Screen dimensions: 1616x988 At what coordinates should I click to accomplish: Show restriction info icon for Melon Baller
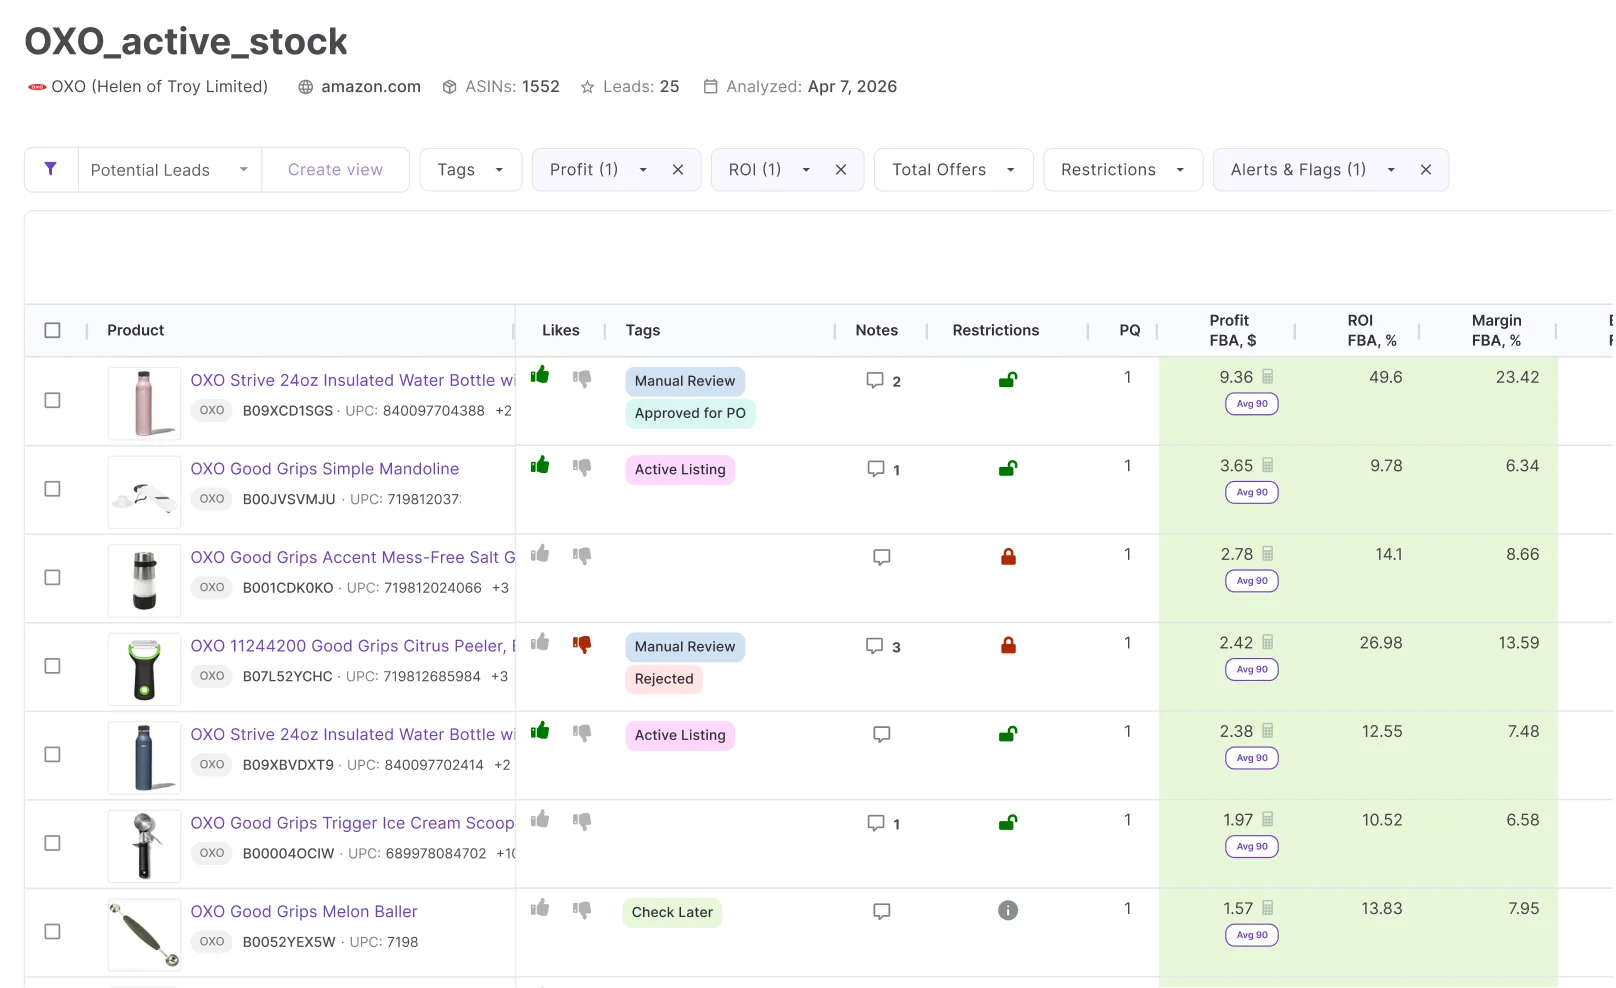1008,910
